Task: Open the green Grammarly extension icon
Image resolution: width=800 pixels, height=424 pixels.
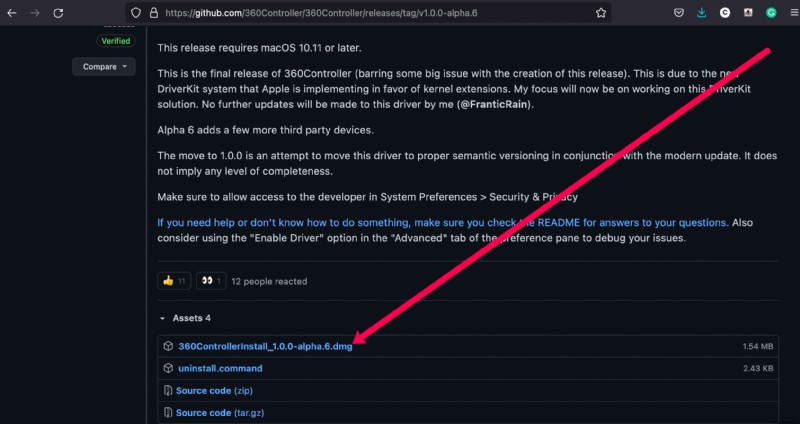Action: (x=771, y=13)
